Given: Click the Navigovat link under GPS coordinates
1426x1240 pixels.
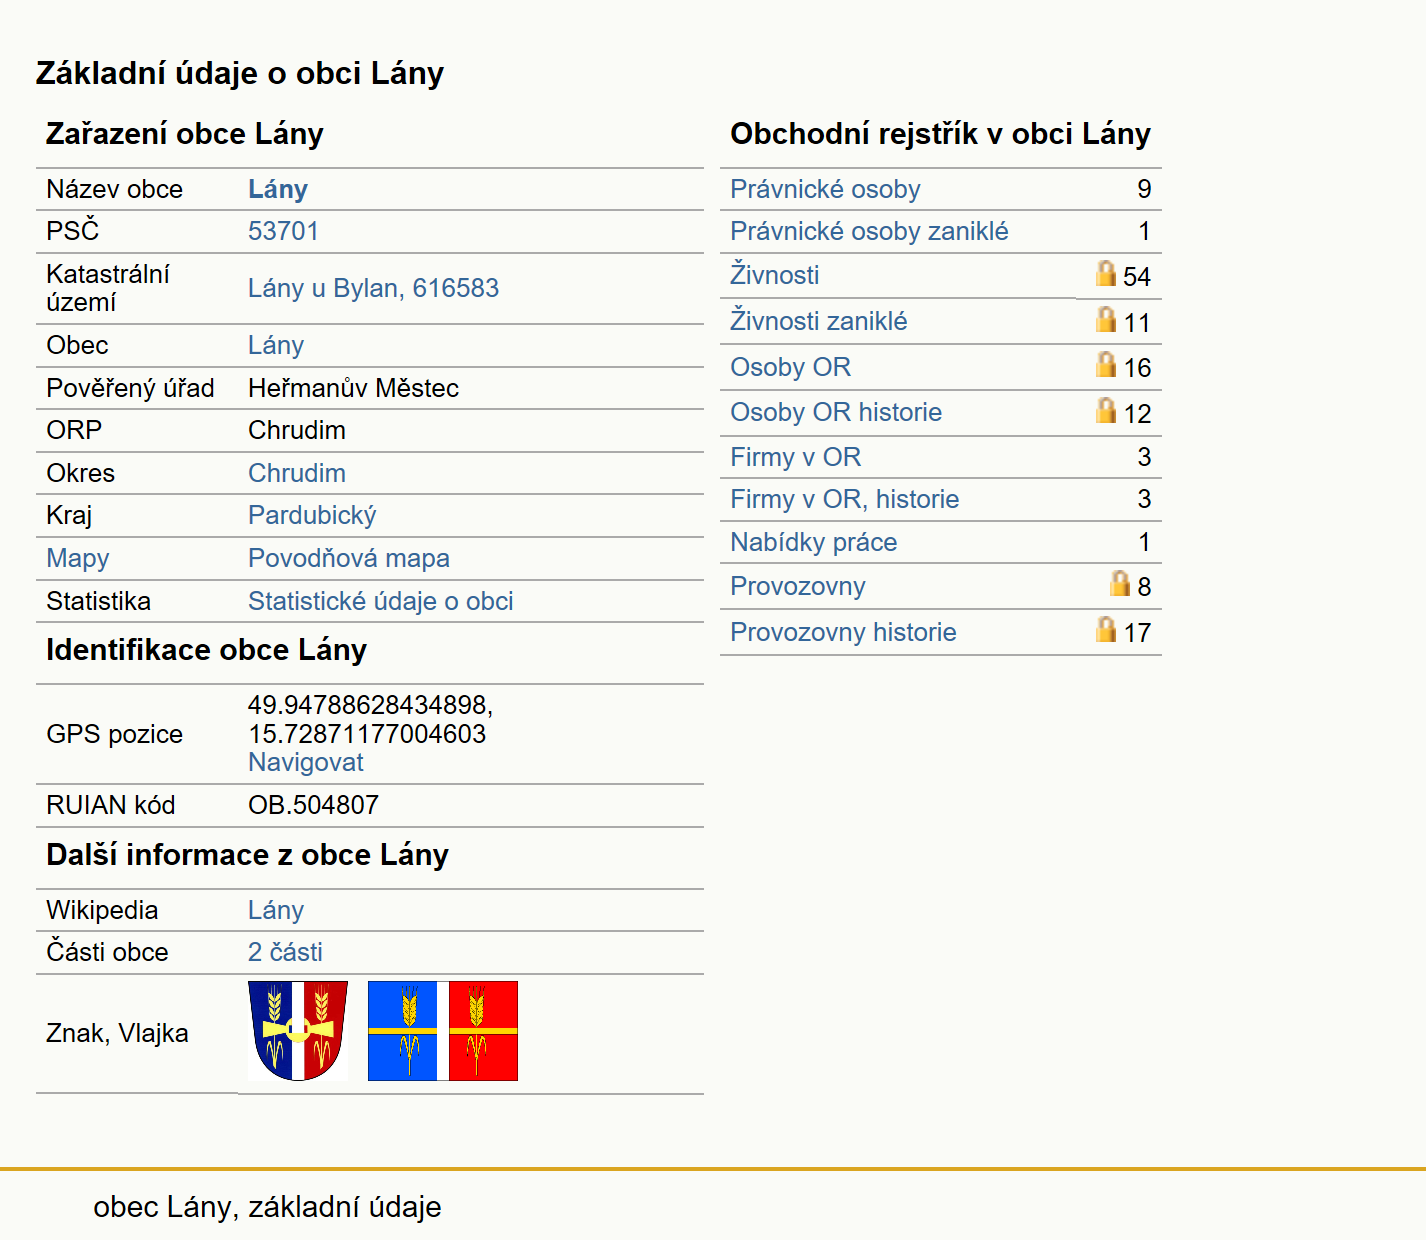Looking at the screenshot, I should [306, 762].
